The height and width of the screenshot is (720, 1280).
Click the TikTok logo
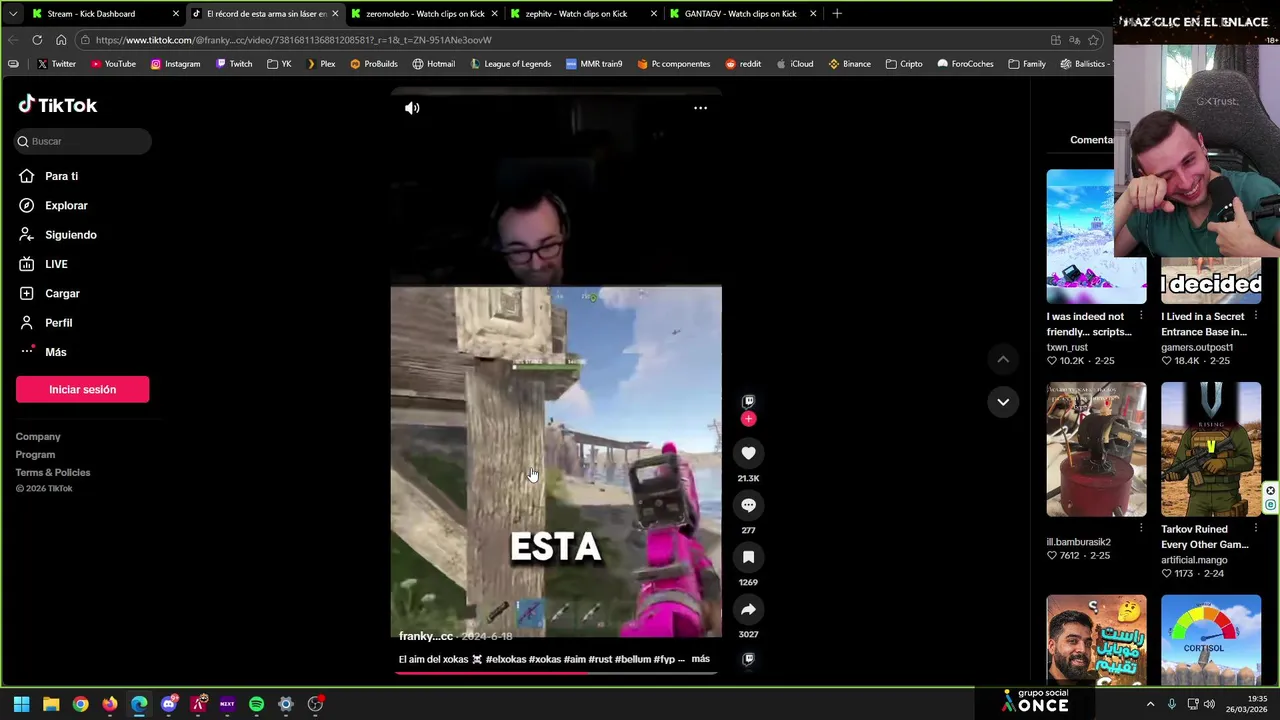pos(57,105)
